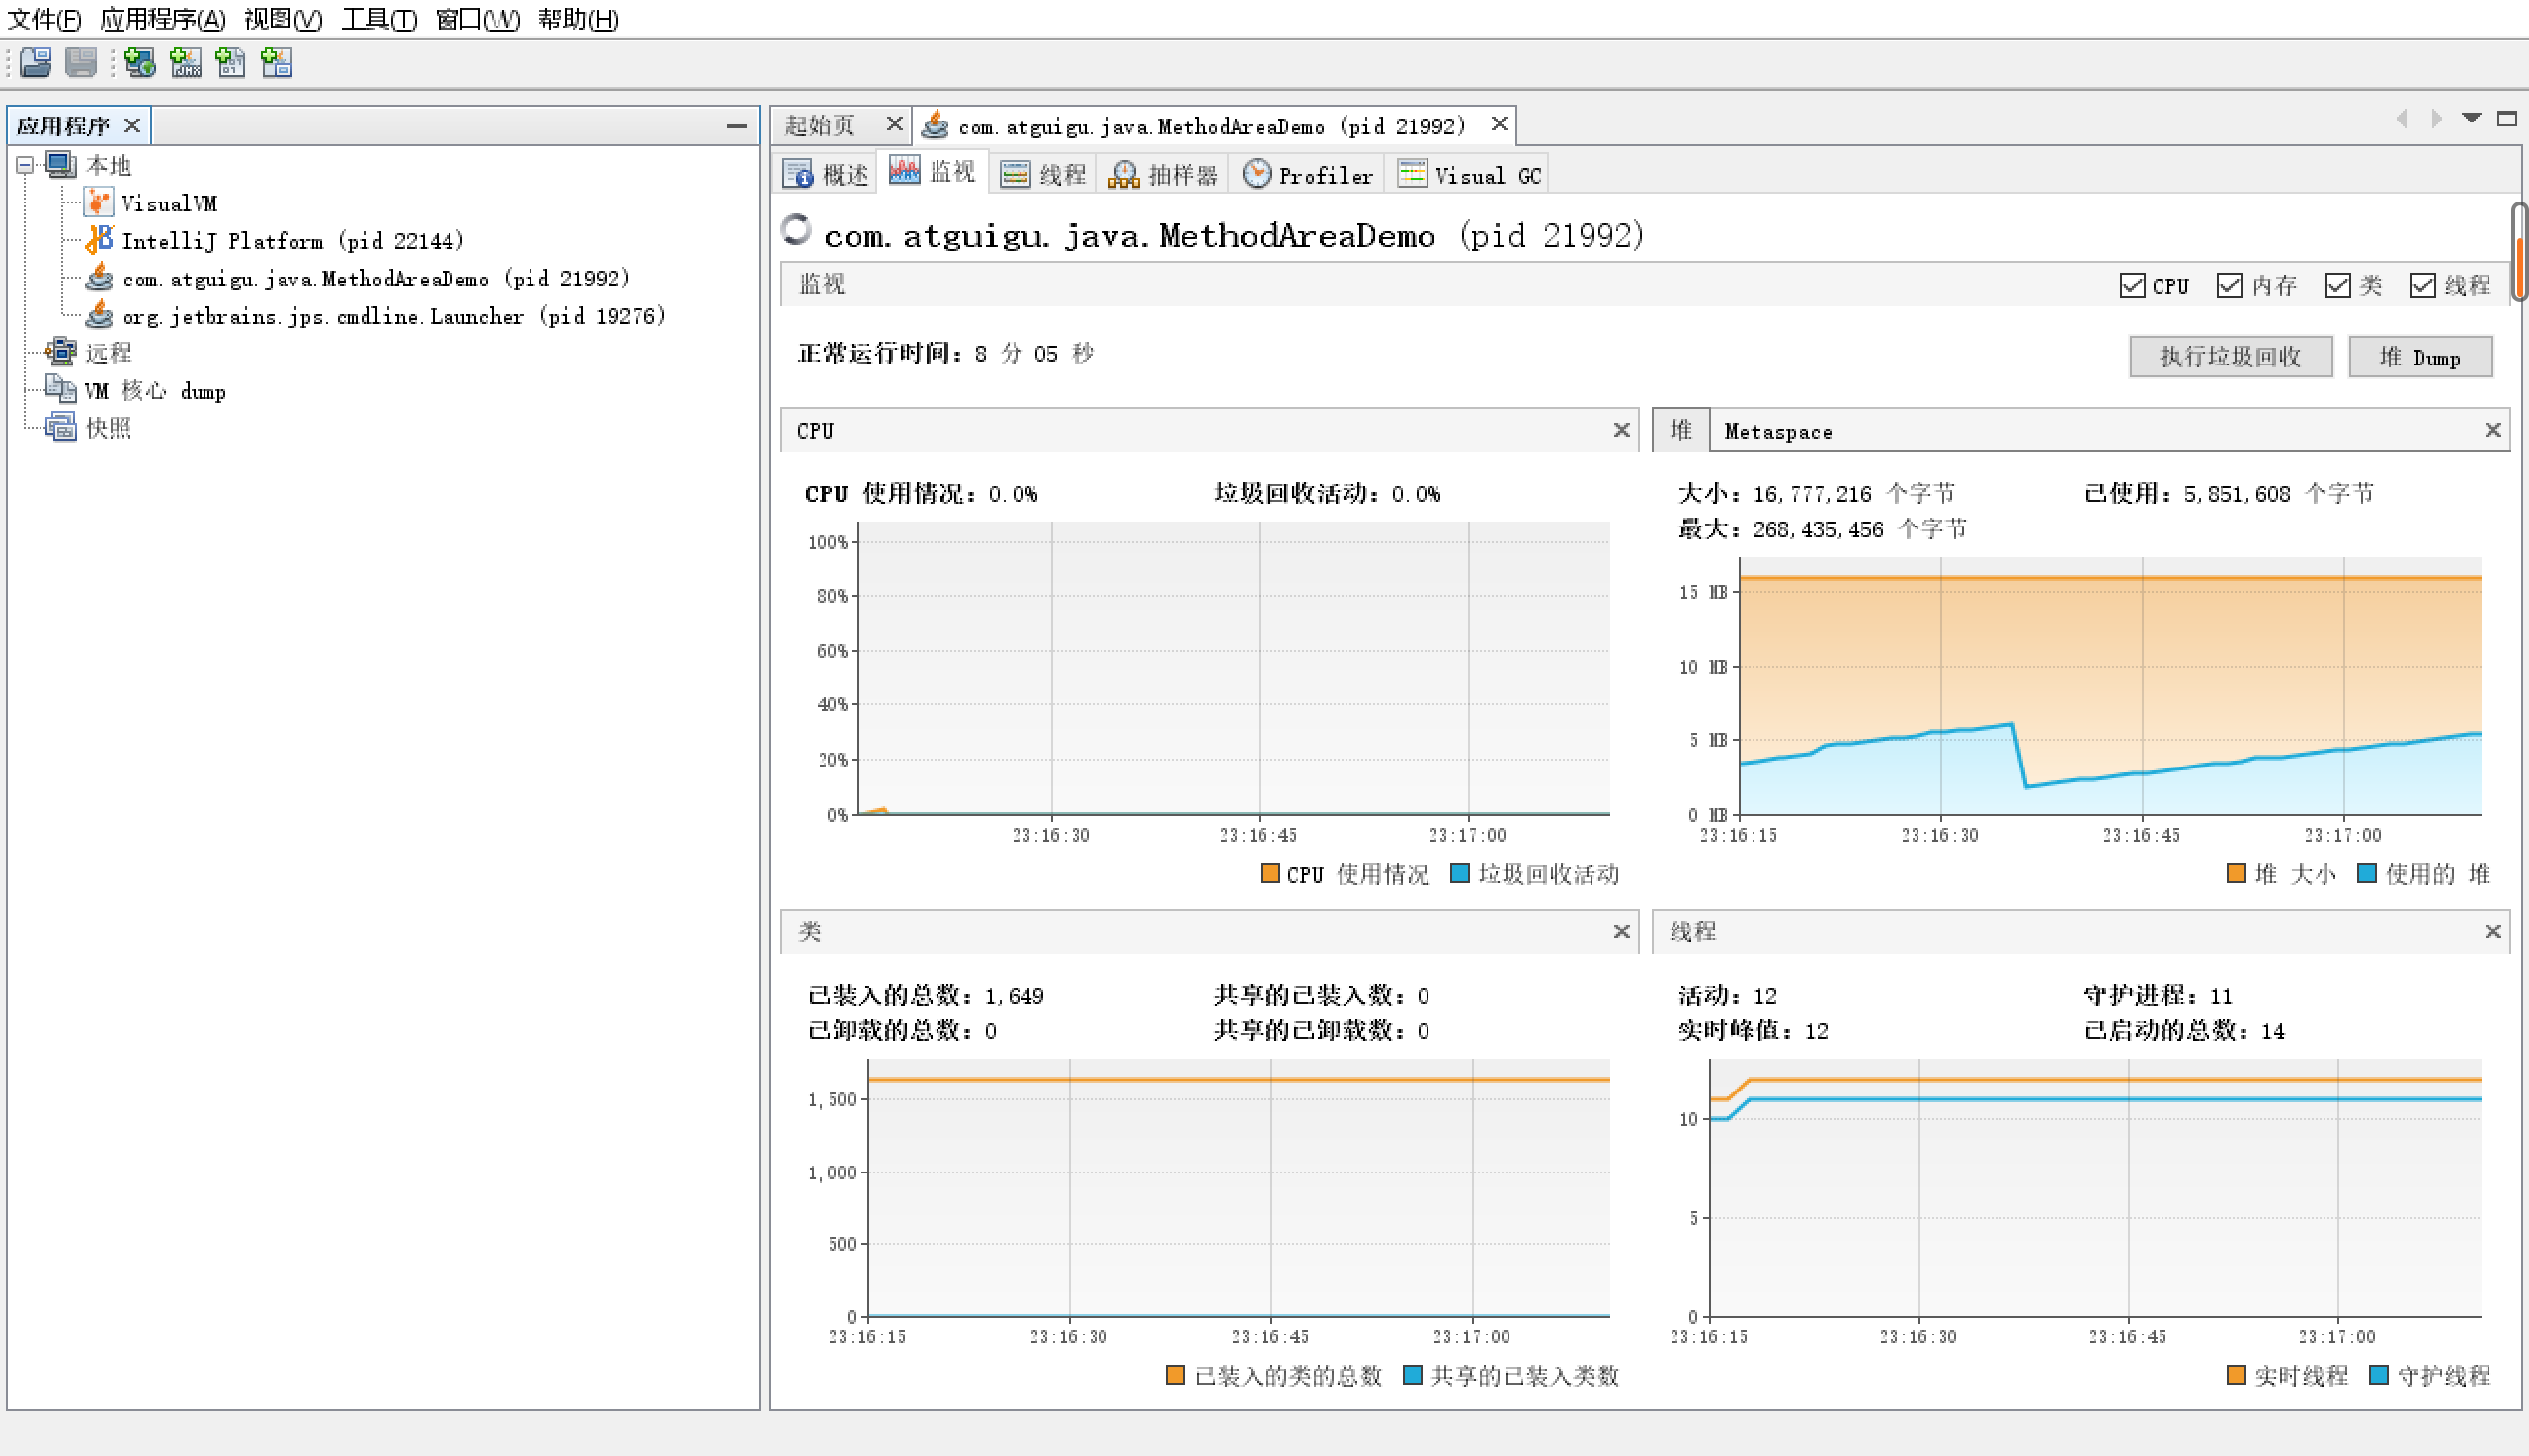The height and width of the screenshot is (1456, 2529).
Task: Click the VM 核心 dump icon
Action: pos(62,390)
